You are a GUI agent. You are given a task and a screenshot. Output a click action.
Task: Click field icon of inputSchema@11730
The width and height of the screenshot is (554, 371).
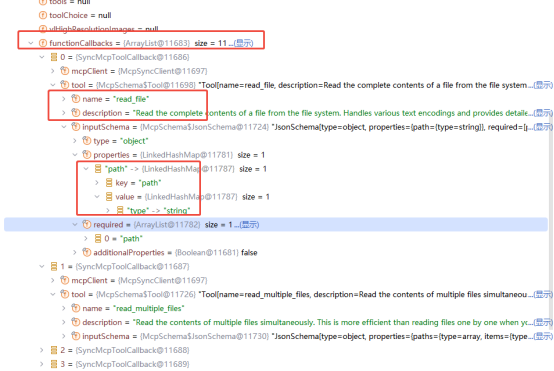tap(76, 336)
